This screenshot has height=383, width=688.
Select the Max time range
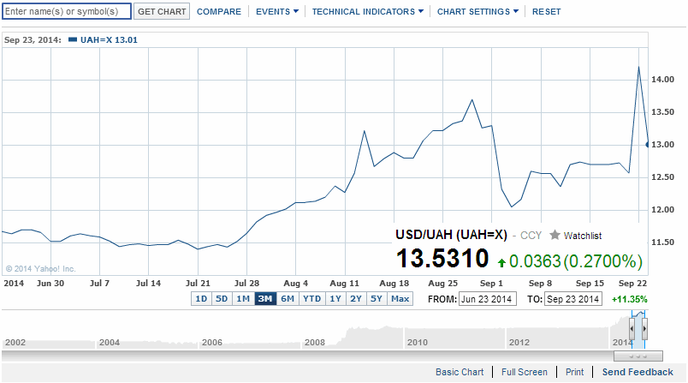point(400,299)
